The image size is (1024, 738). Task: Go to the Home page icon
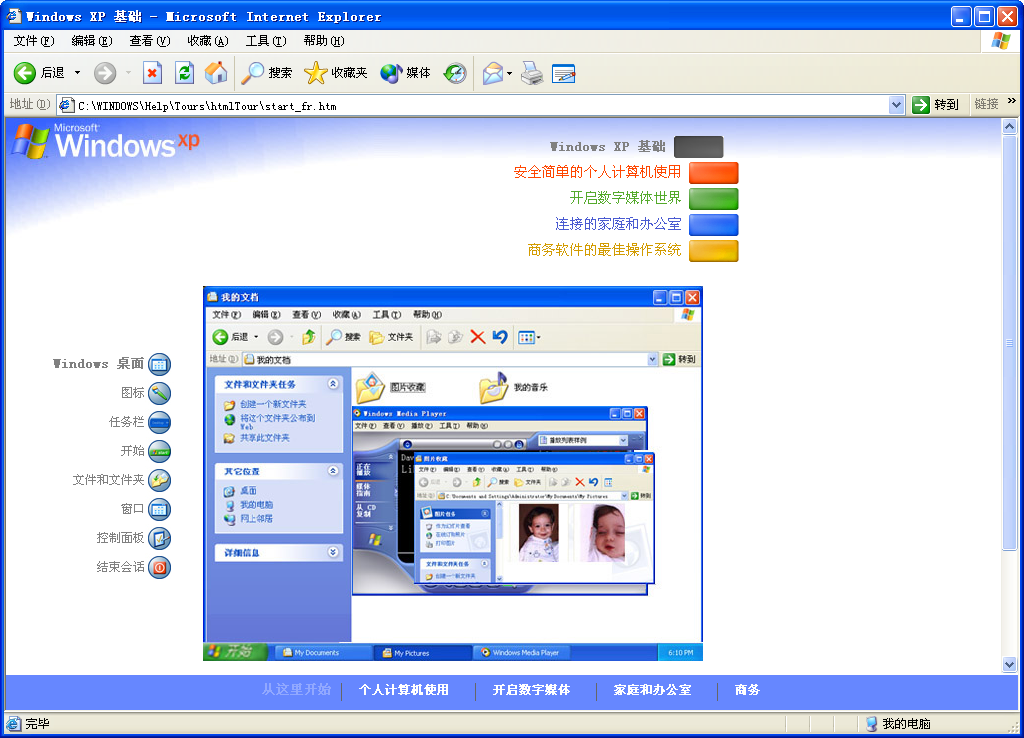pos(216,73)
